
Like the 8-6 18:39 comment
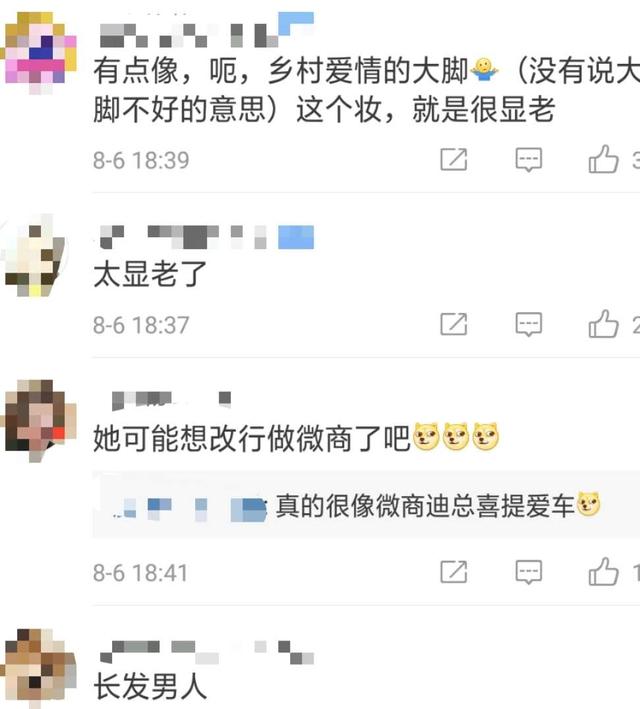(x=603, y=159)
